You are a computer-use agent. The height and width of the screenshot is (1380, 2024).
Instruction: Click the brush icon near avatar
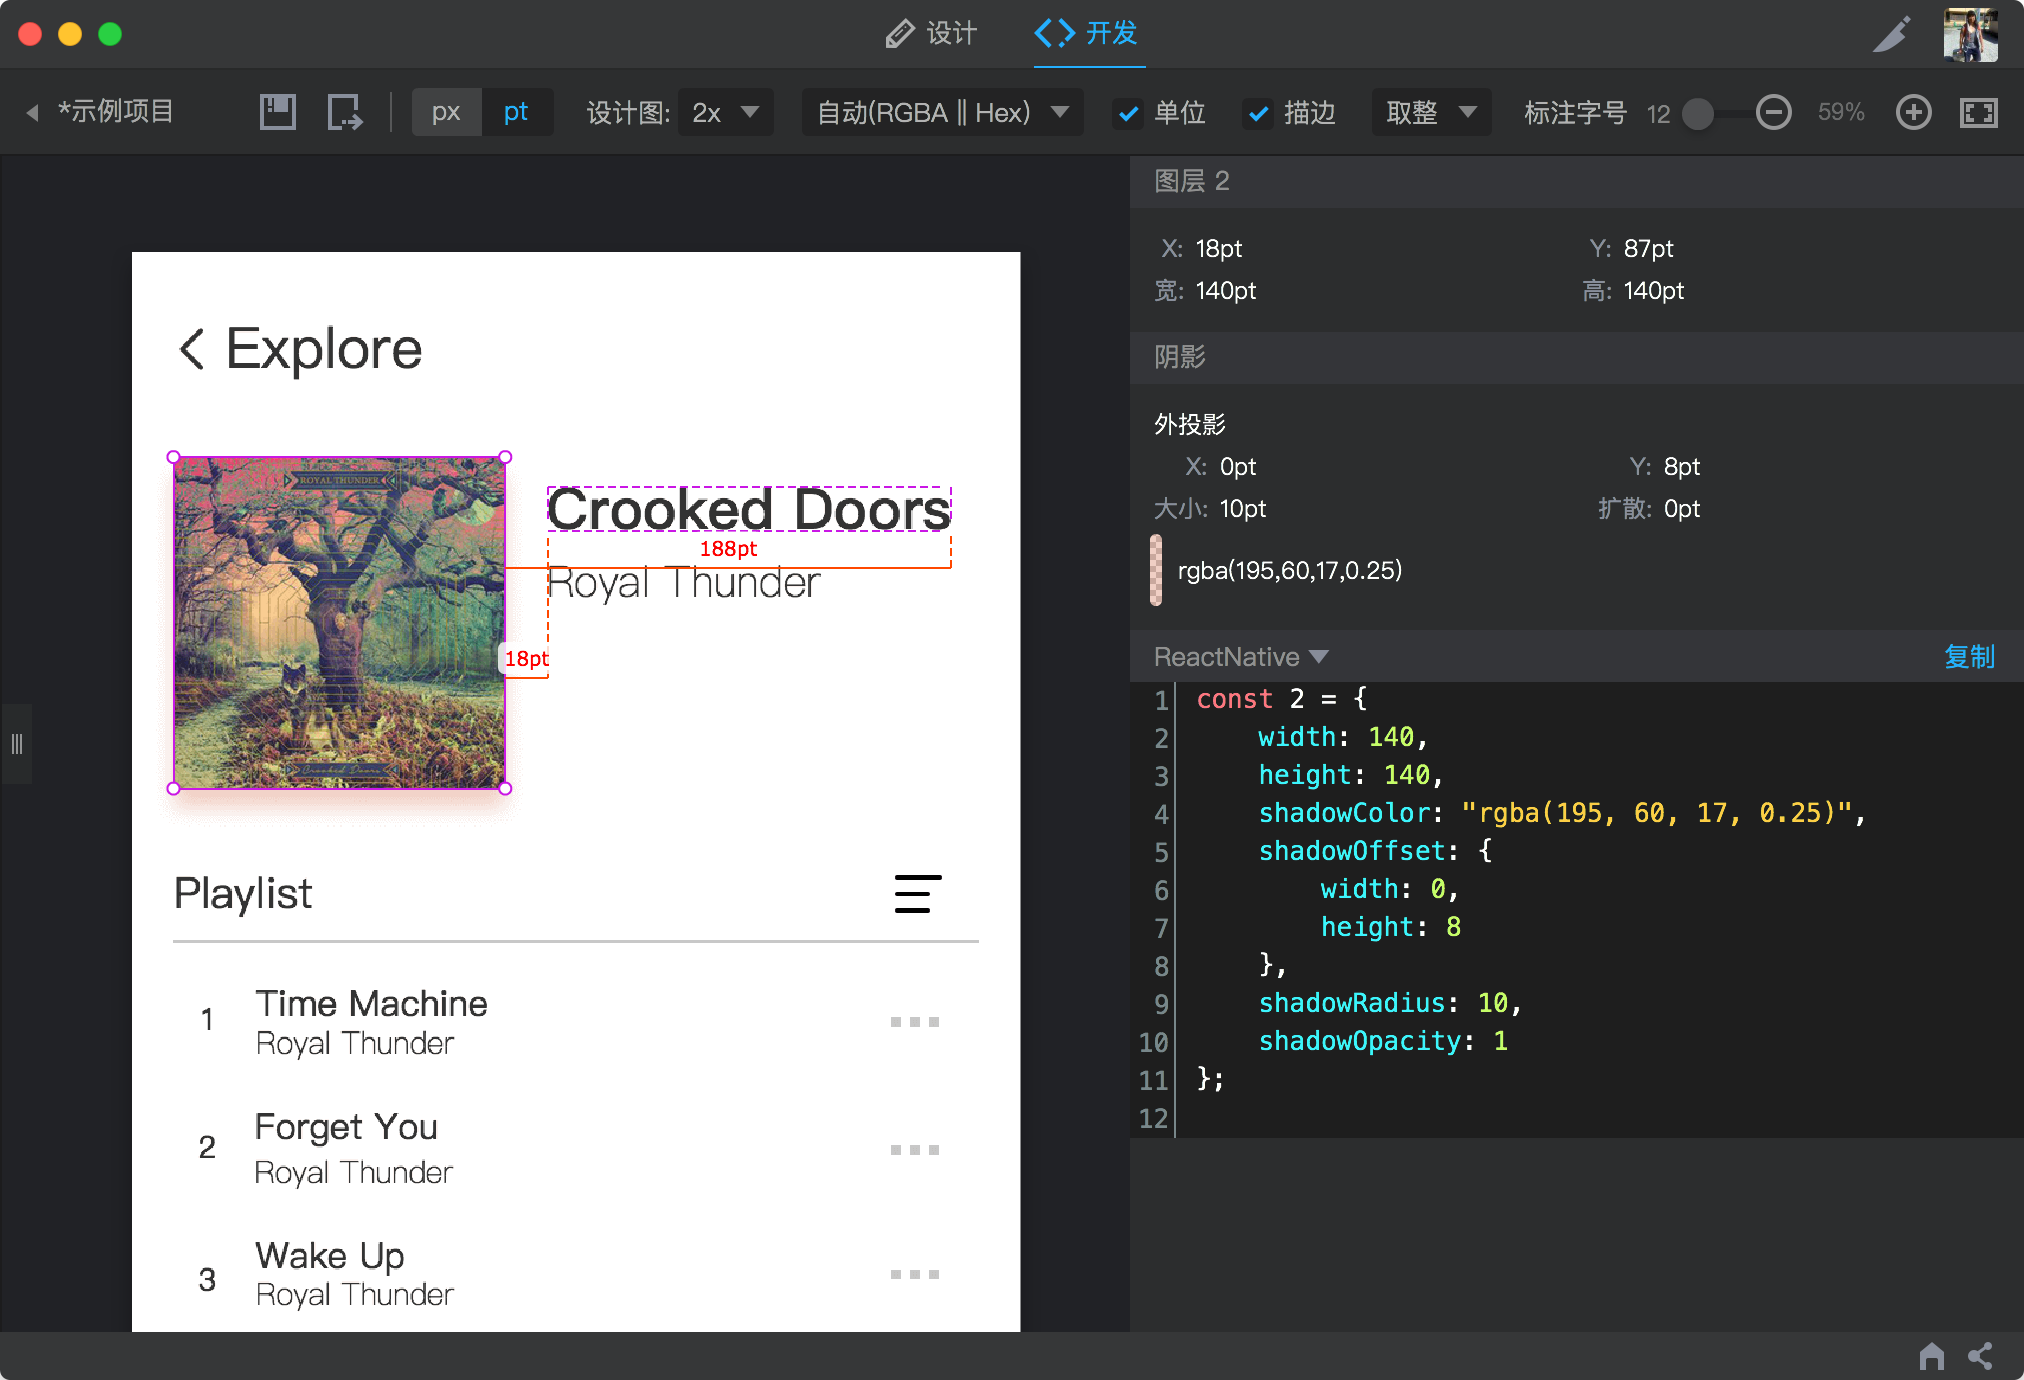[x=1891, y=35]
